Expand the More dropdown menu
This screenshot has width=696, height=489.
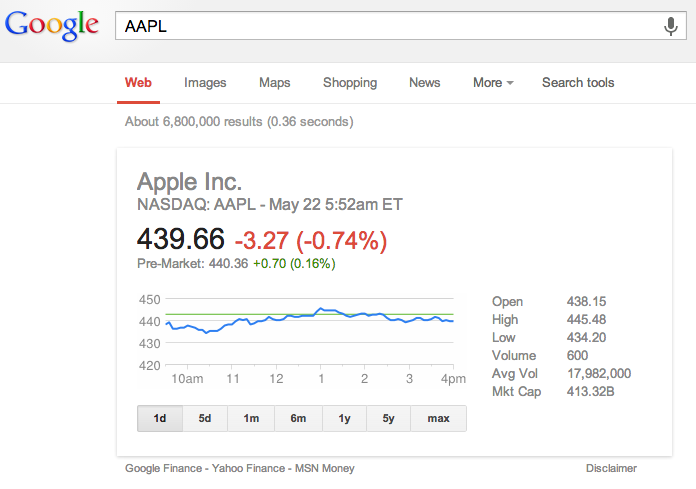(x=492, y=82)
